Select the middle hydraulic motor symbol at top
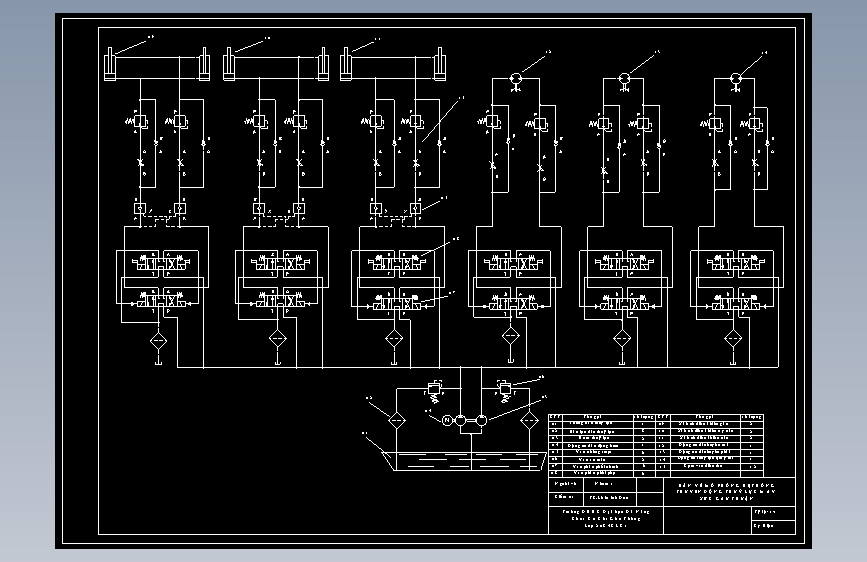This screenshot has height=562, width=867. click(x=624, y=79)
